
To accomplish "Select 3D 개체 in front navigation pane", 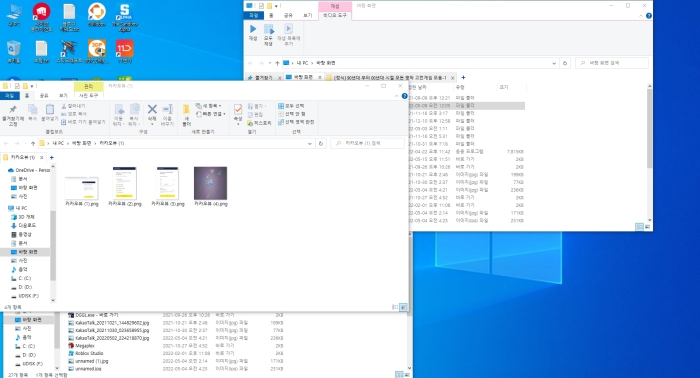I will [23, 217].
